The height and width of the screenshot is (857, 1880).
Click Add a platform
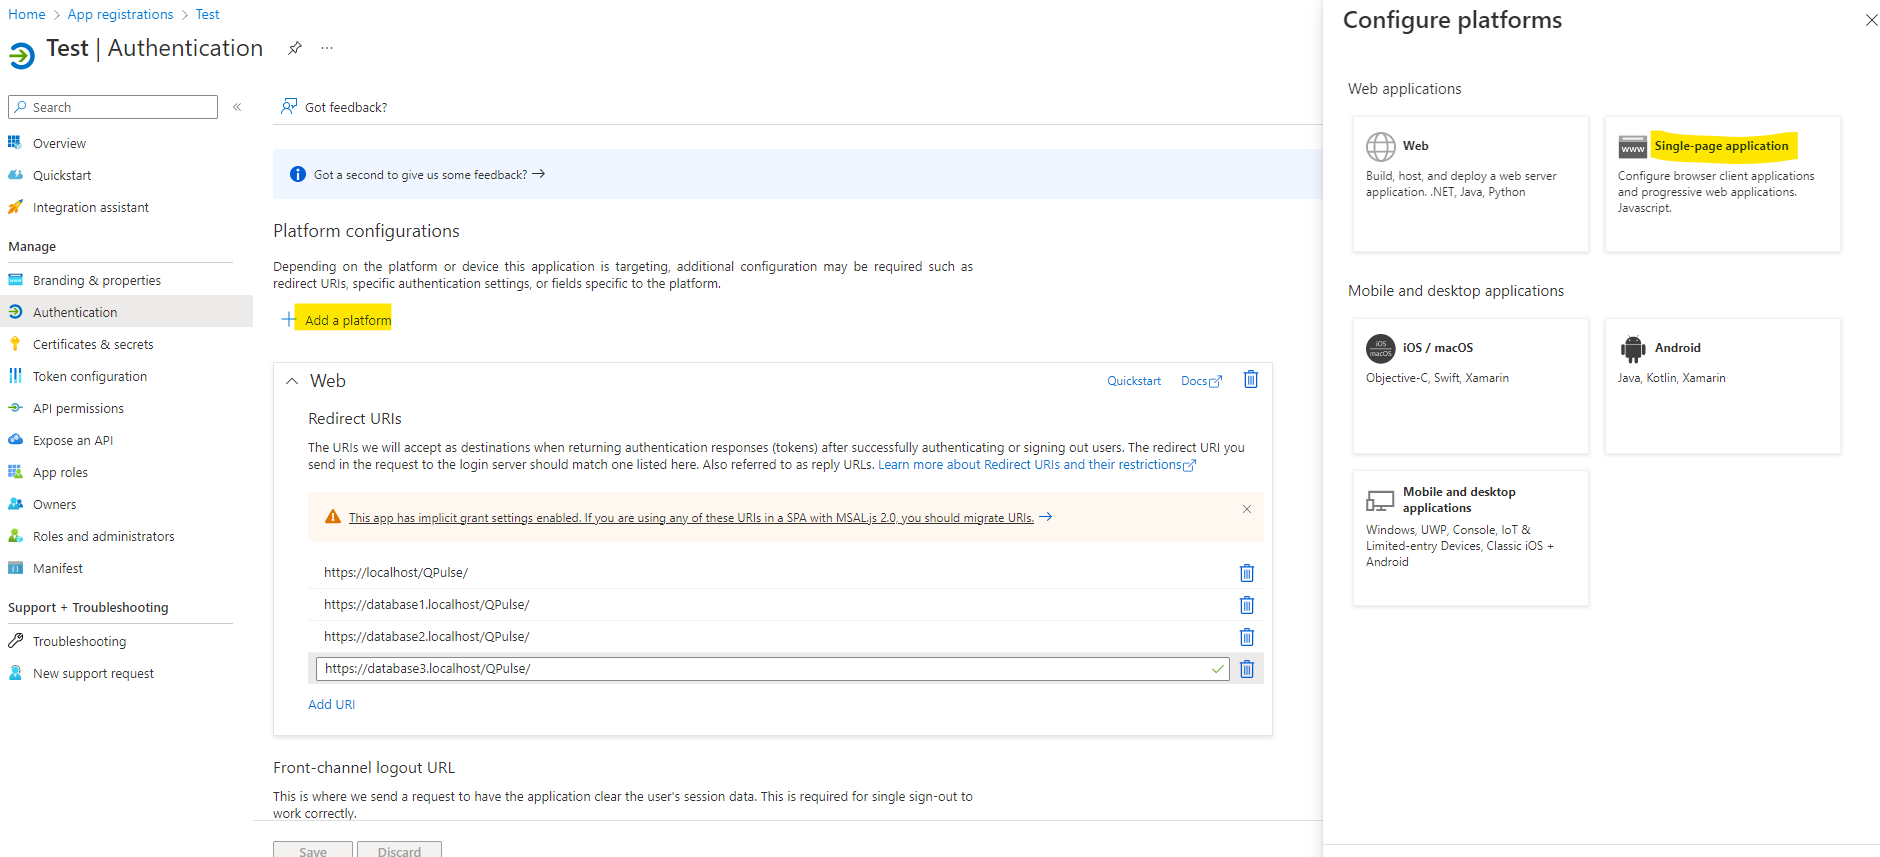coord(346,320)
